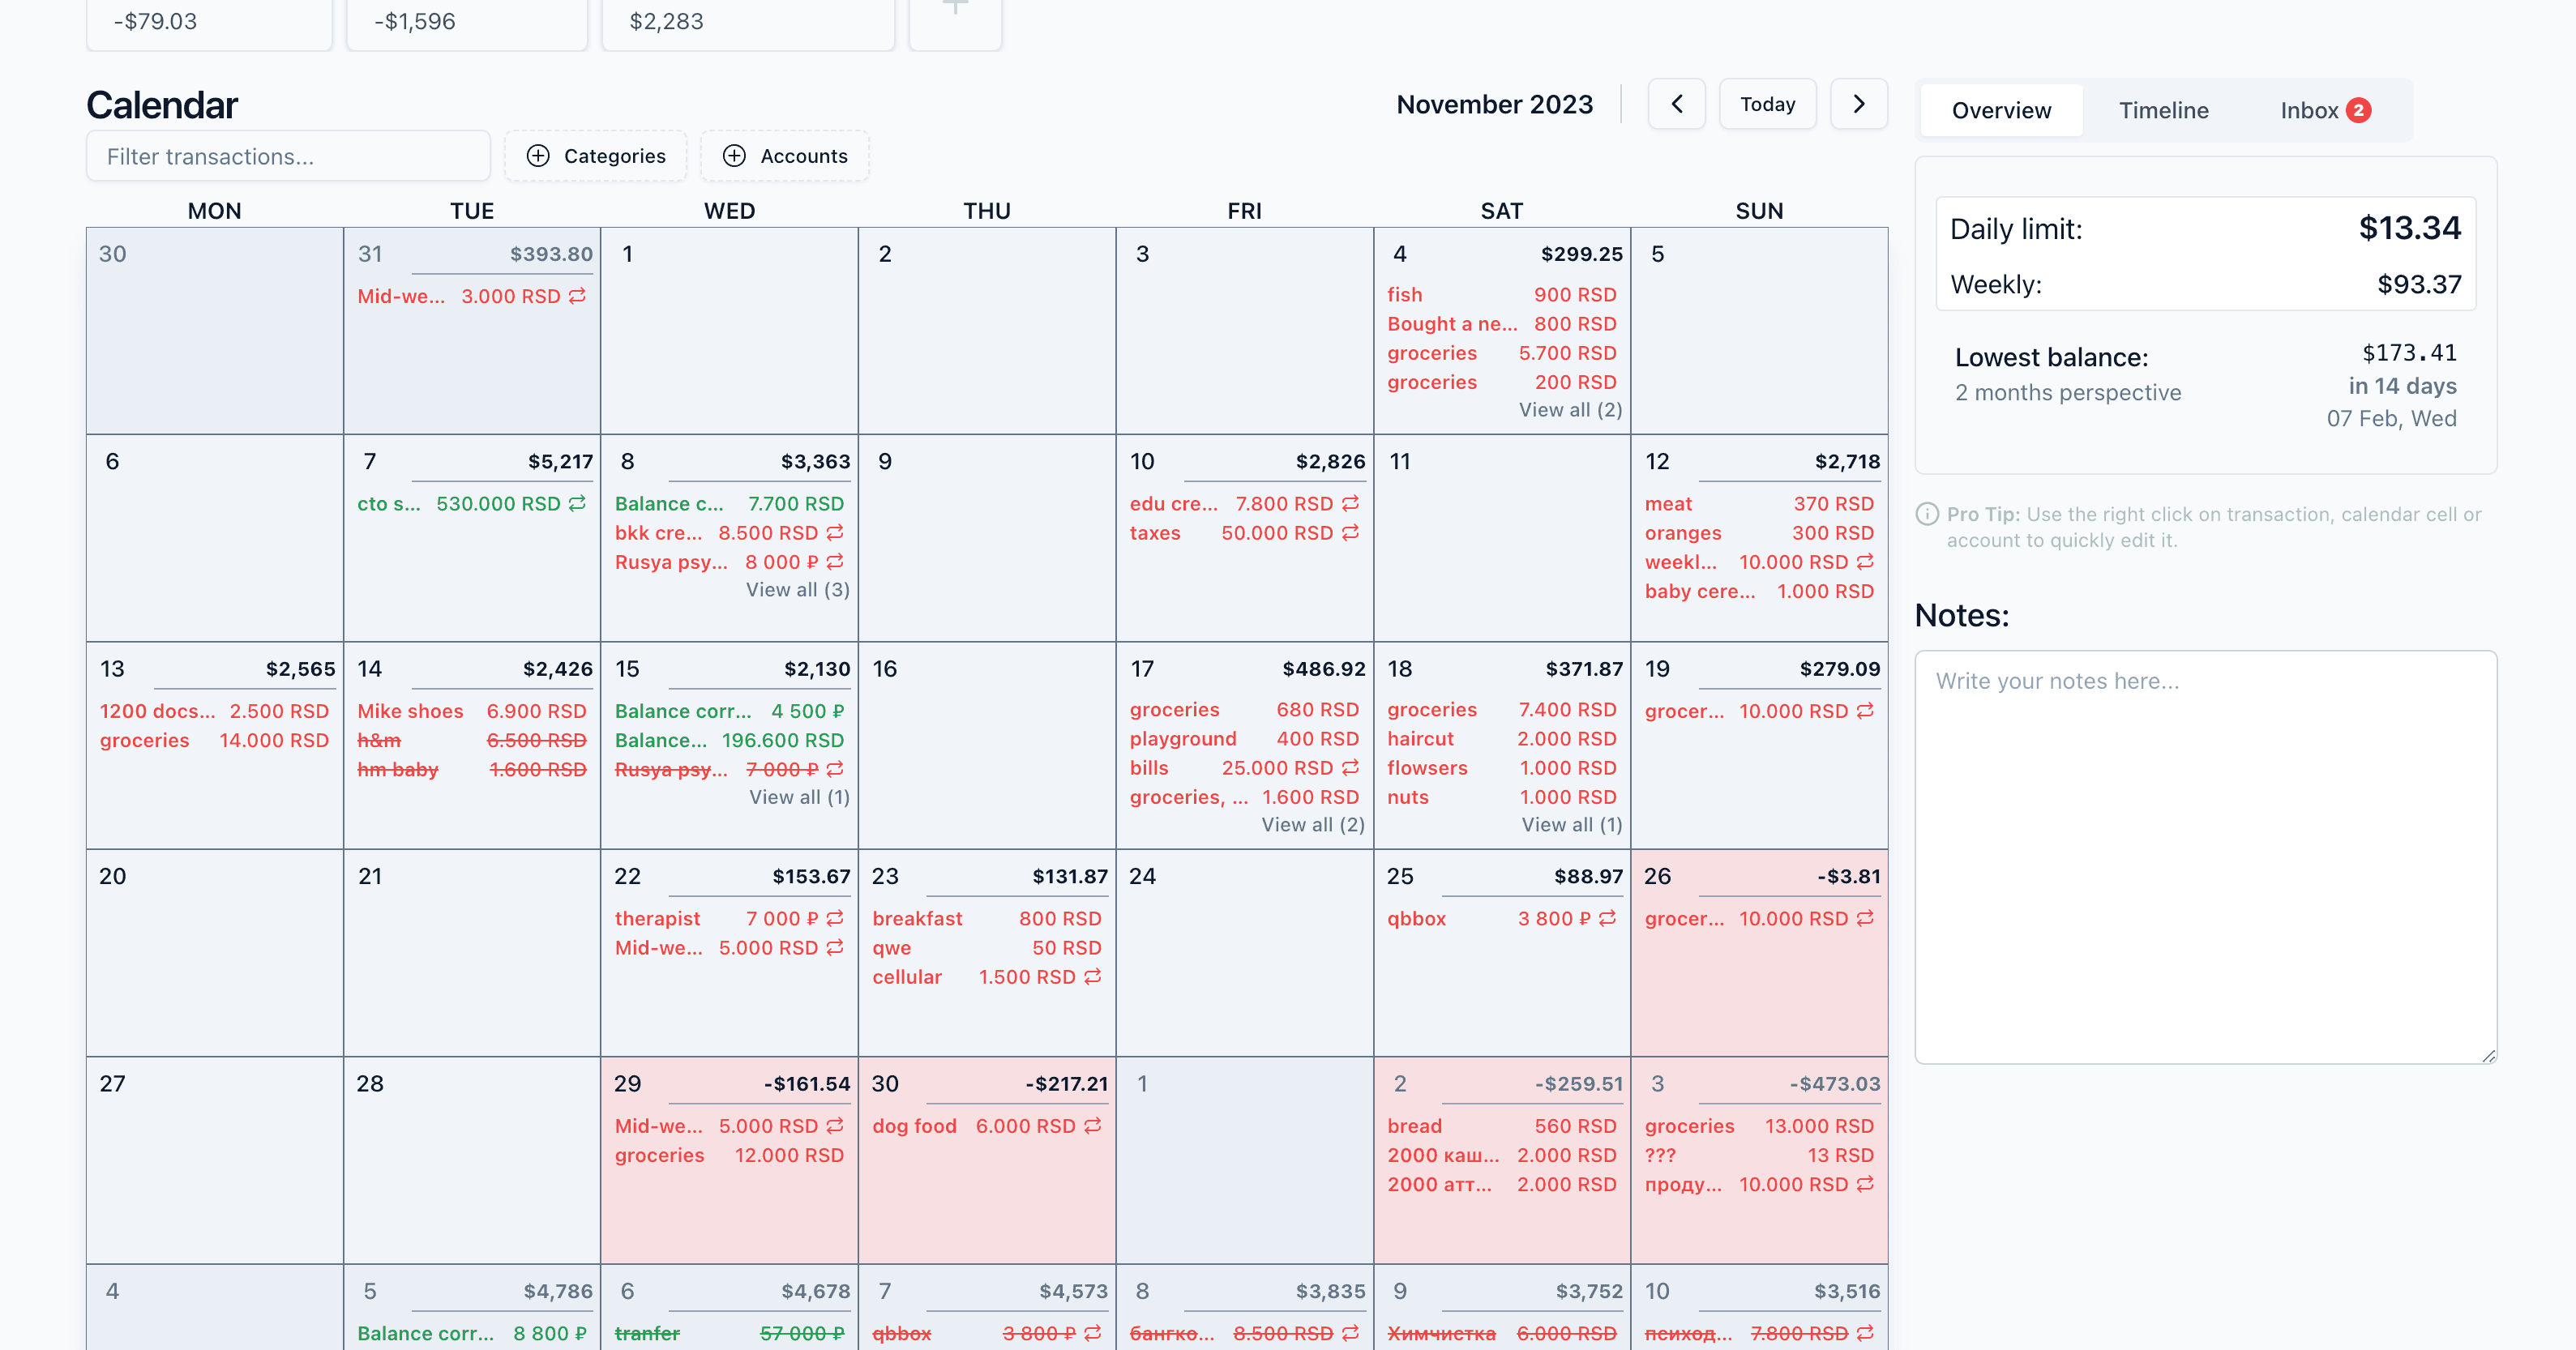The height and width of the screenshot is (1350, 2576).
Task: Click recurring icon on dog food transaction
Action: [x=1093, y=1125]
